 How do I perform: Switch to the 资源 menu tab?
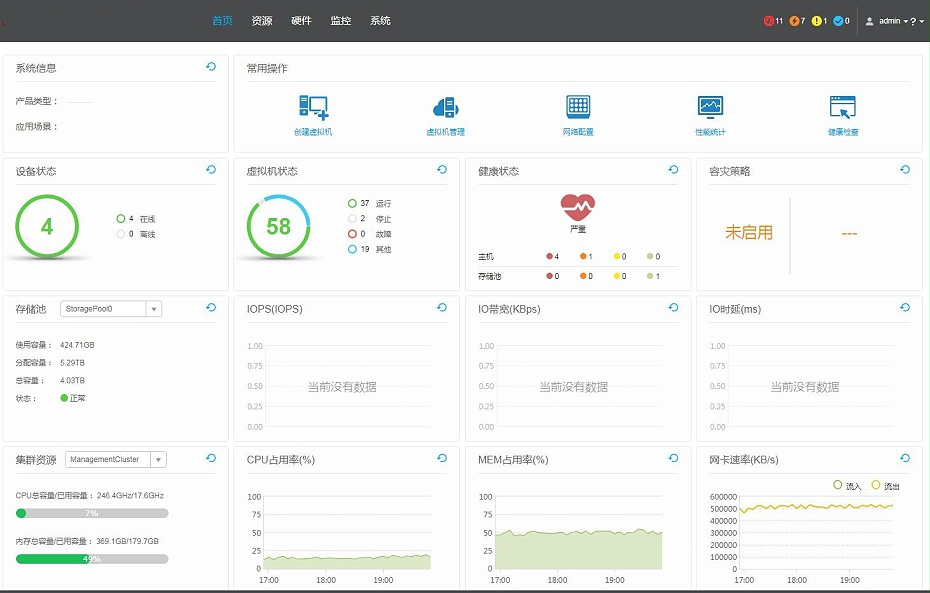tap(261, 20)
